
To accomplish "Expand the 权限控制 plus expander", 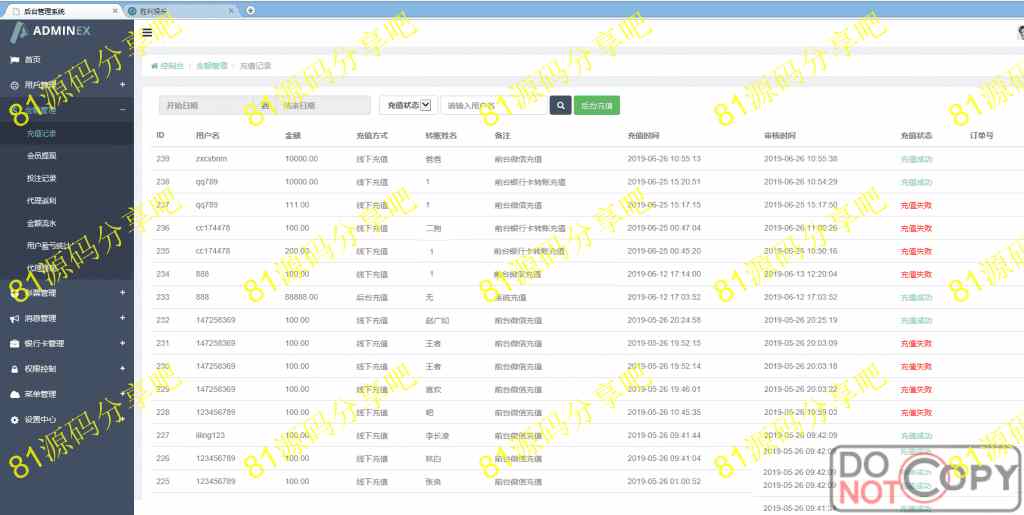I will (x=122, y=369).
